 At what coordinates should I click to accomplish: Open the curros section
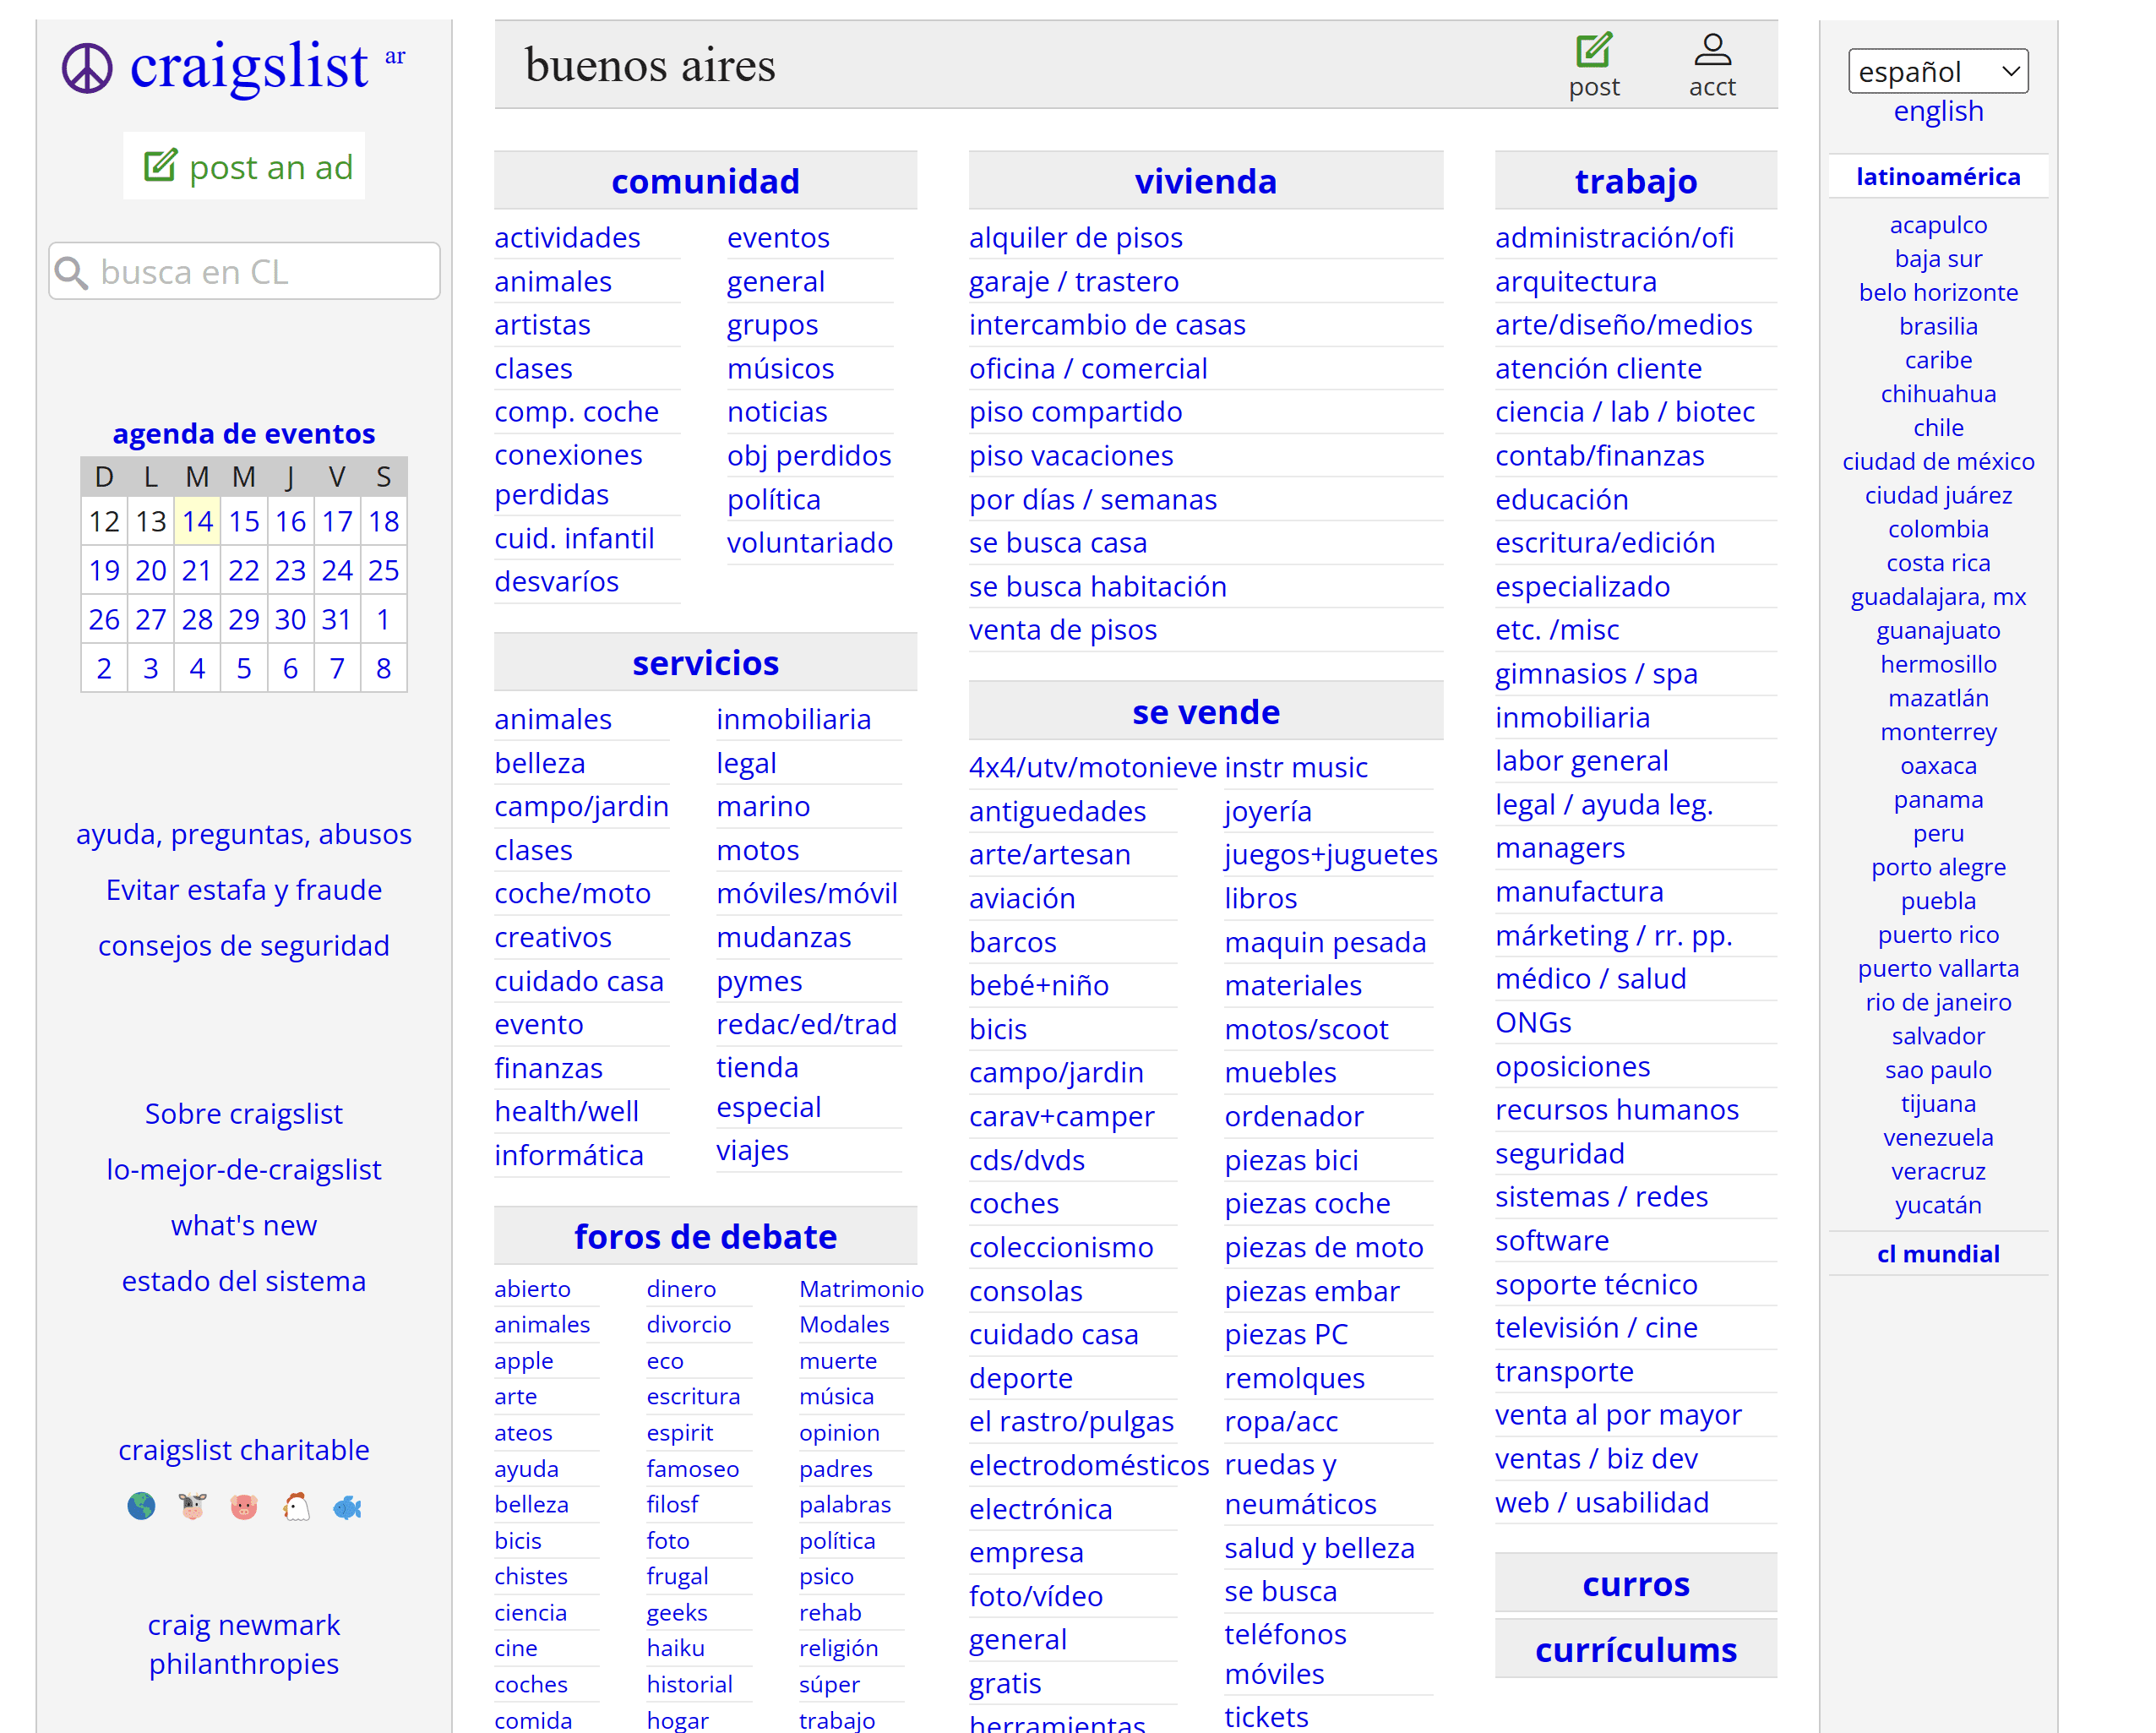point(1635,1583)
